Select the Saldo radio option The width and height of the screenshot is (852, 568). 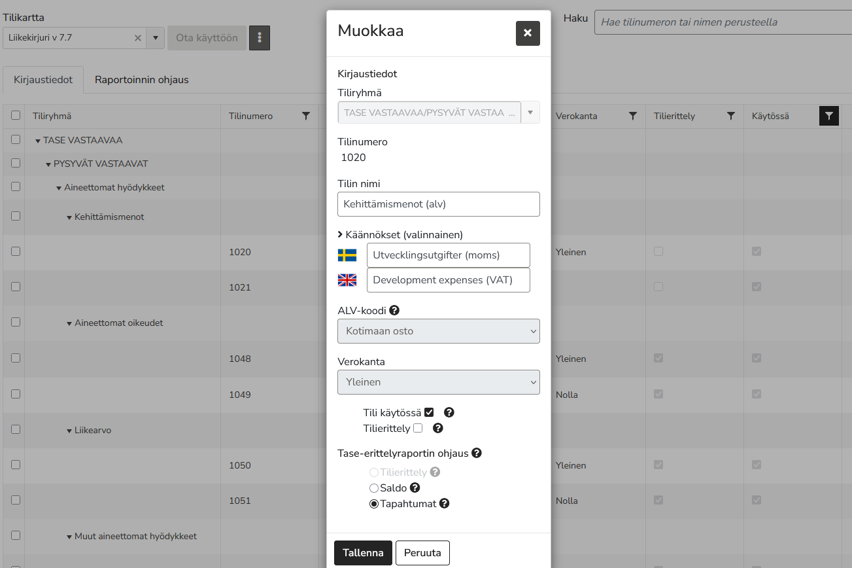click(x=374, y=488)
